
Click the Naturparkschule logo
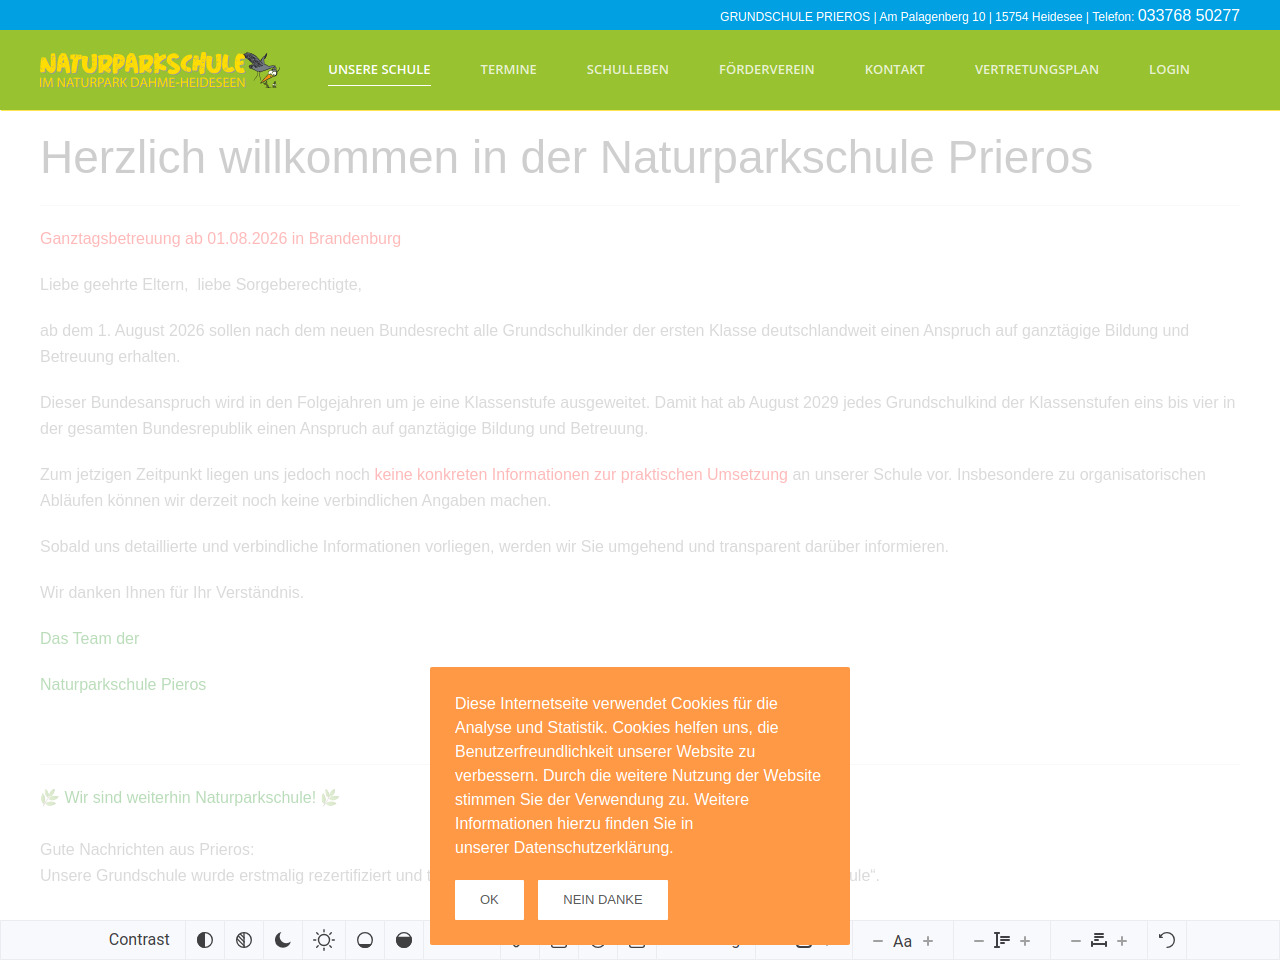(159, 70)
